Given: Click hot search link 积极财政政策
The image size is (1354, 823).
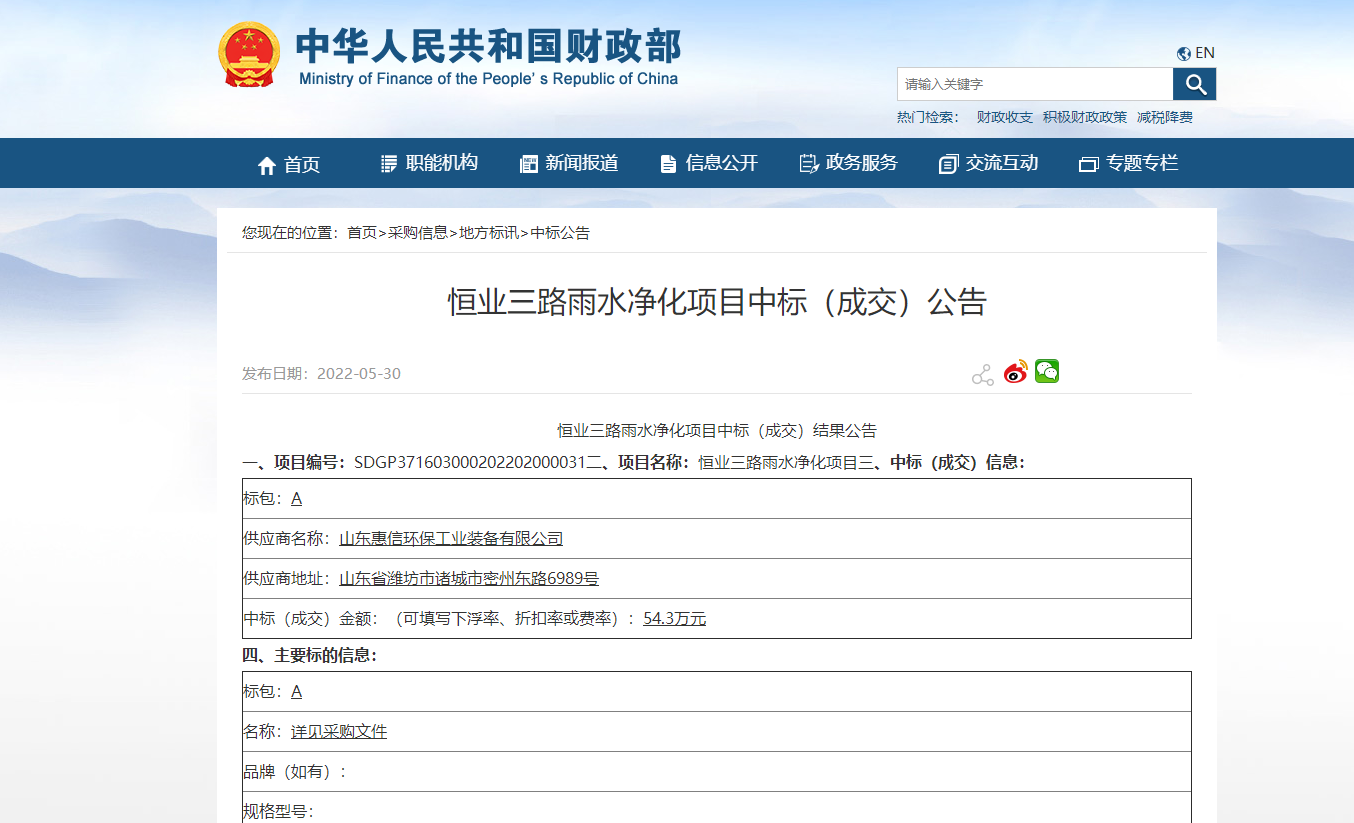Looking at the screenshot, I should 1084,117.
